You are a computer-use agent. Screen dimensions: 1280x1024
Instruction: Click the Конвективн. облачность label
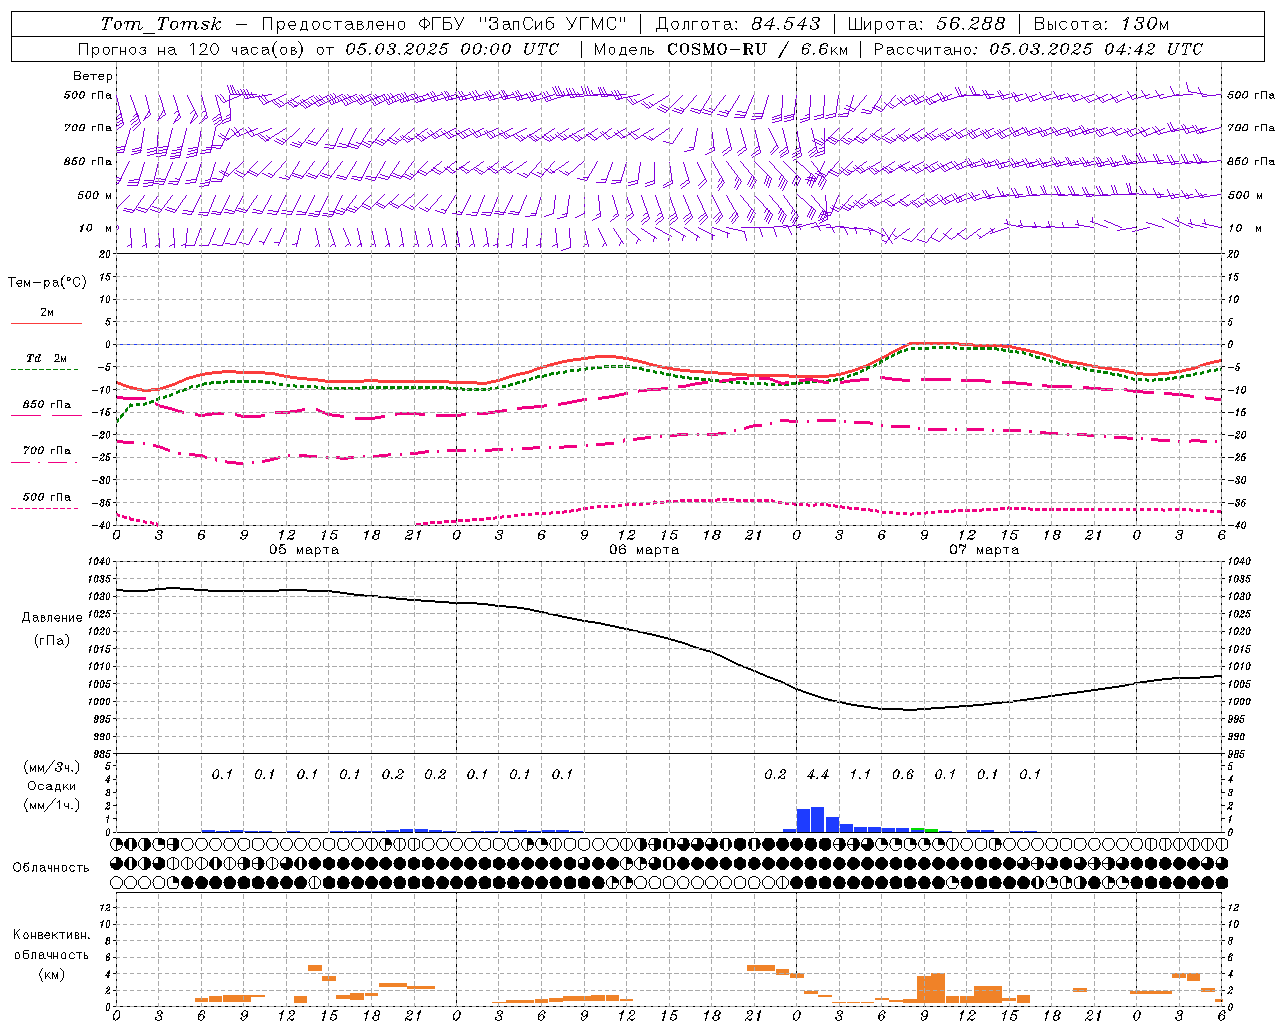pyautogui.click(x=51, y=945)
